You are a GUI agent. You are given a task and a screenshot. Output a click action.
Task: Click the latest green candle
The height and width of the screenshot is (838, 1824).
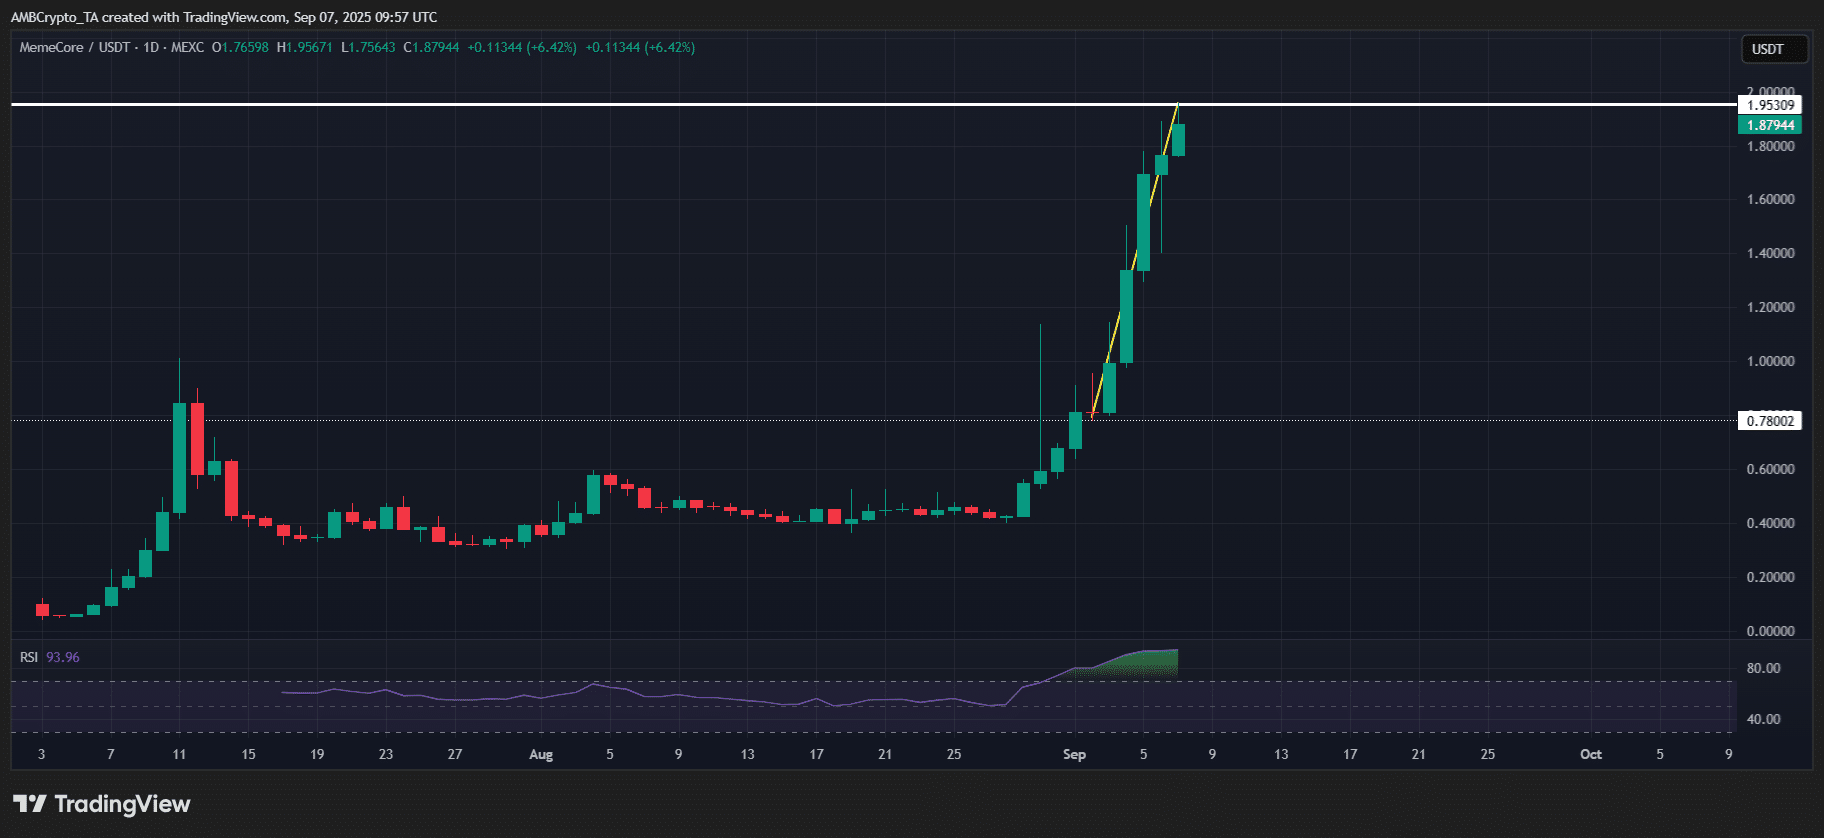(x=1178, y=140)
